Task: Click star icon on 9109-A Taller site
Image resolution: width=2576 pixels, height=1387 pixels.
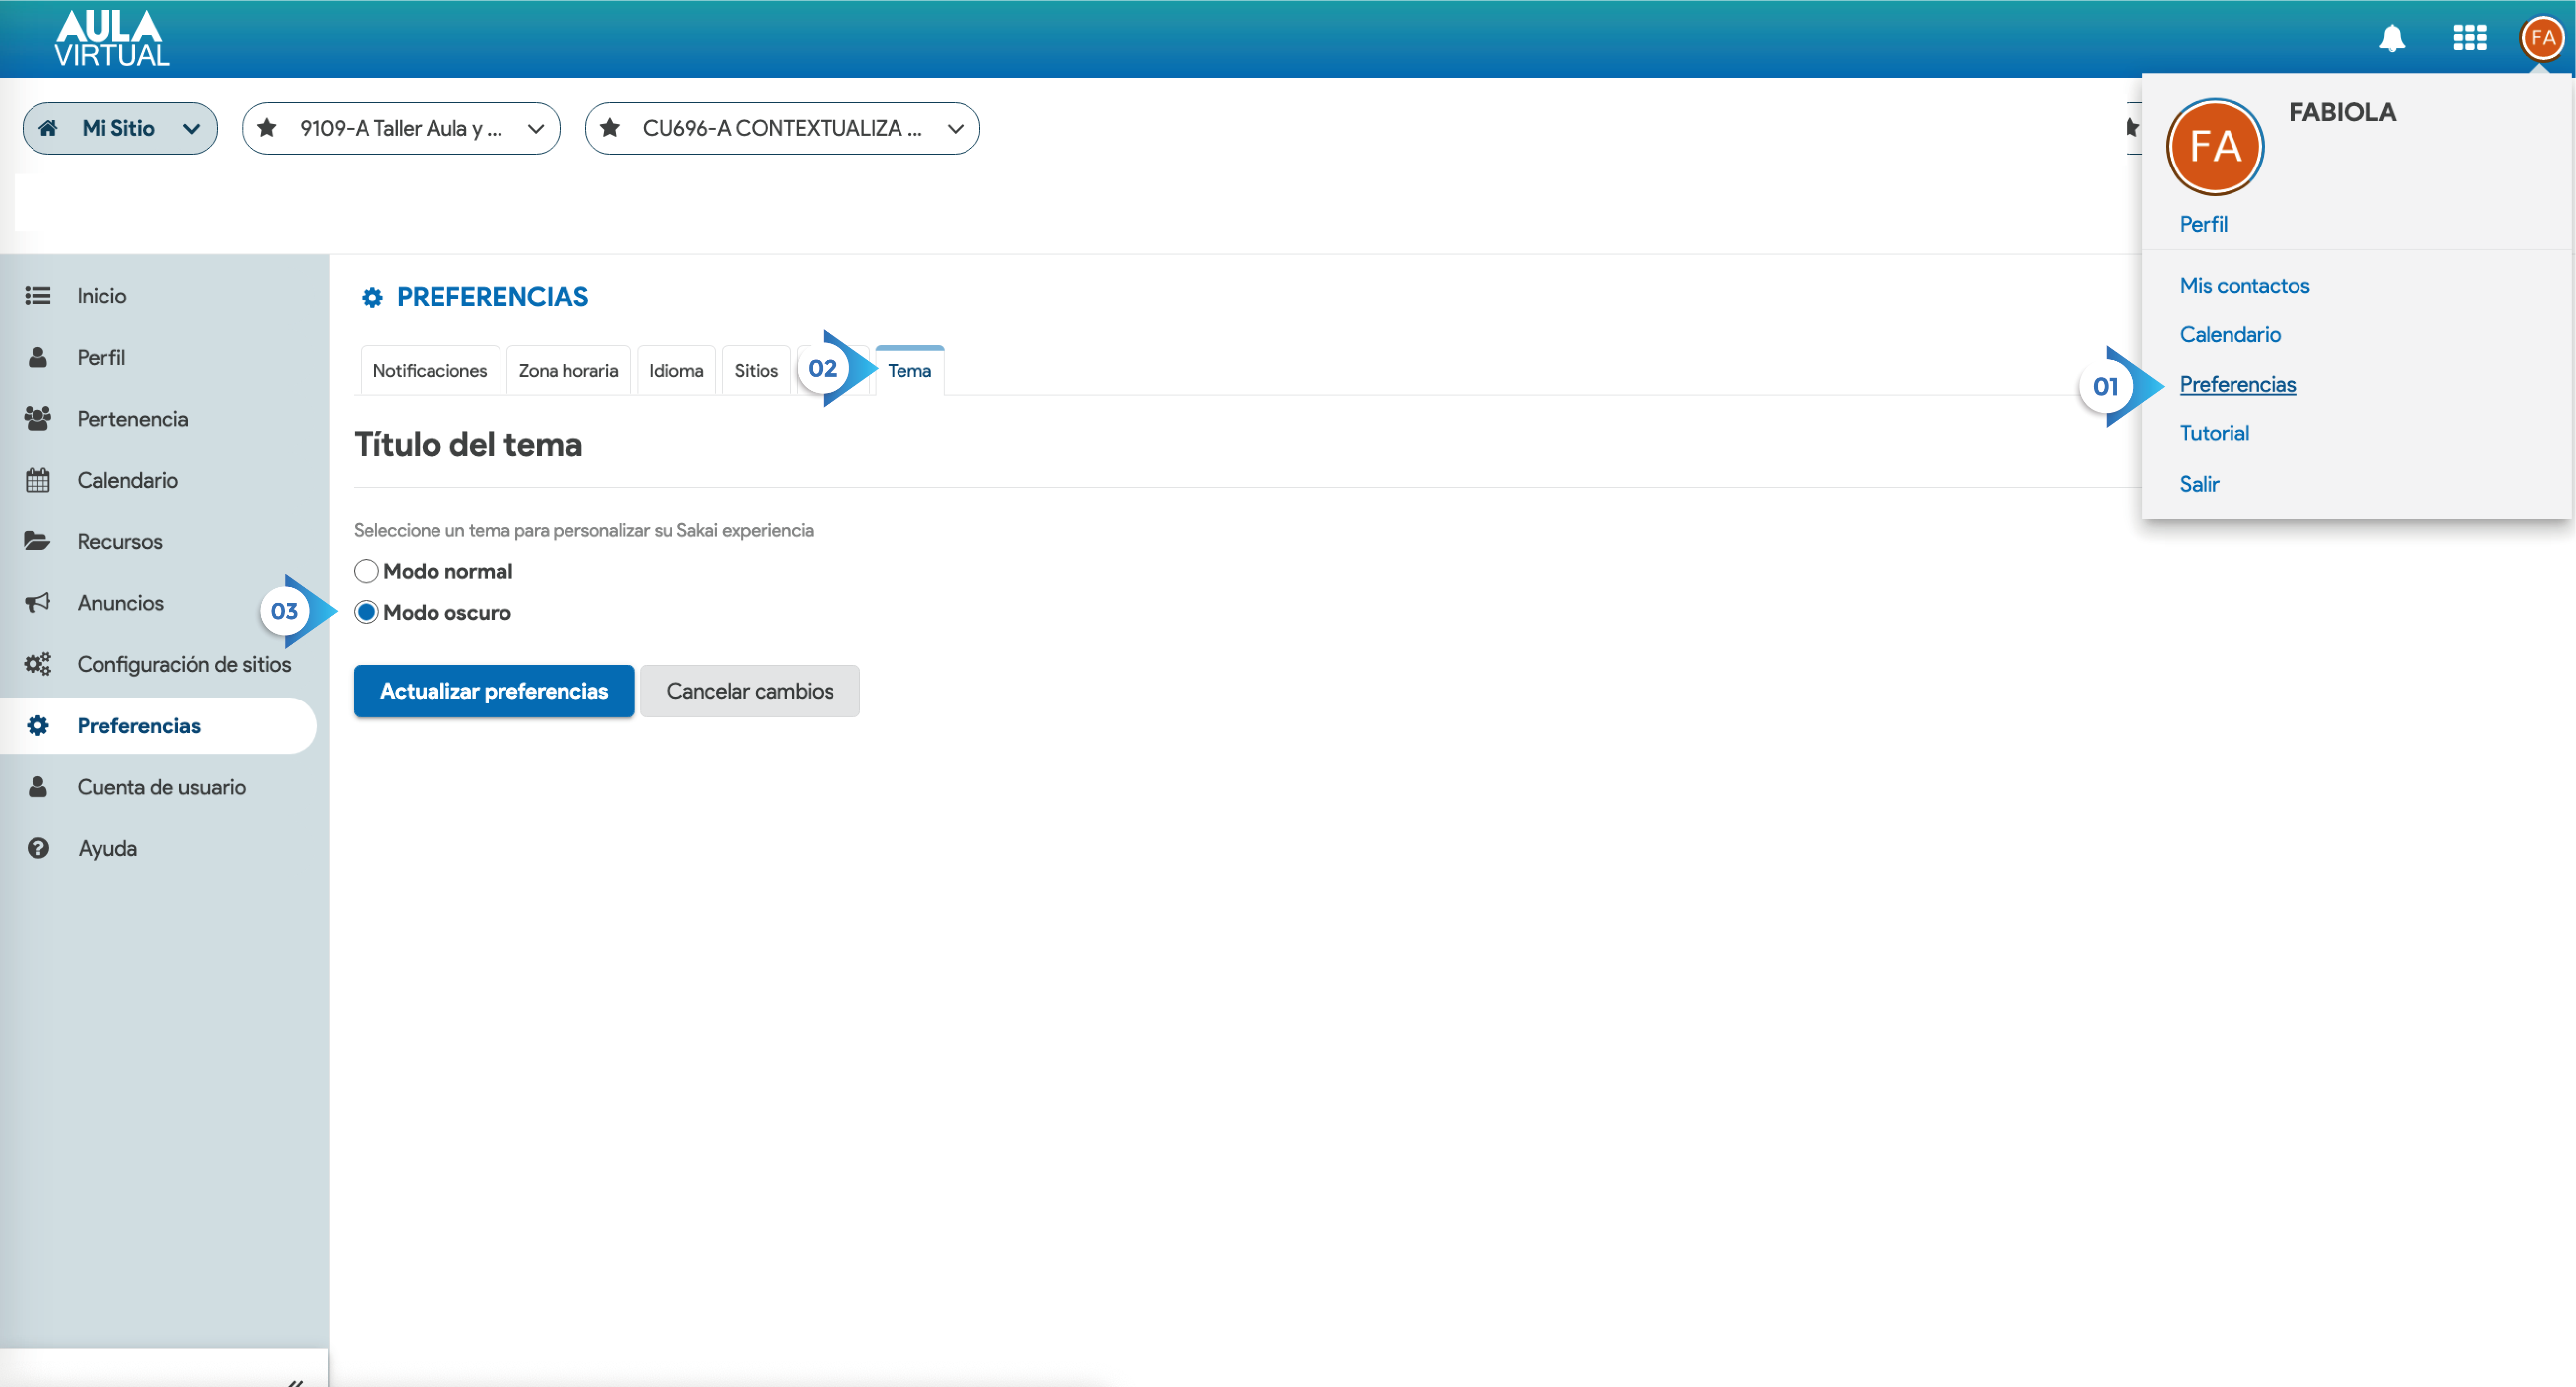Action: click(x=267, y=128)
